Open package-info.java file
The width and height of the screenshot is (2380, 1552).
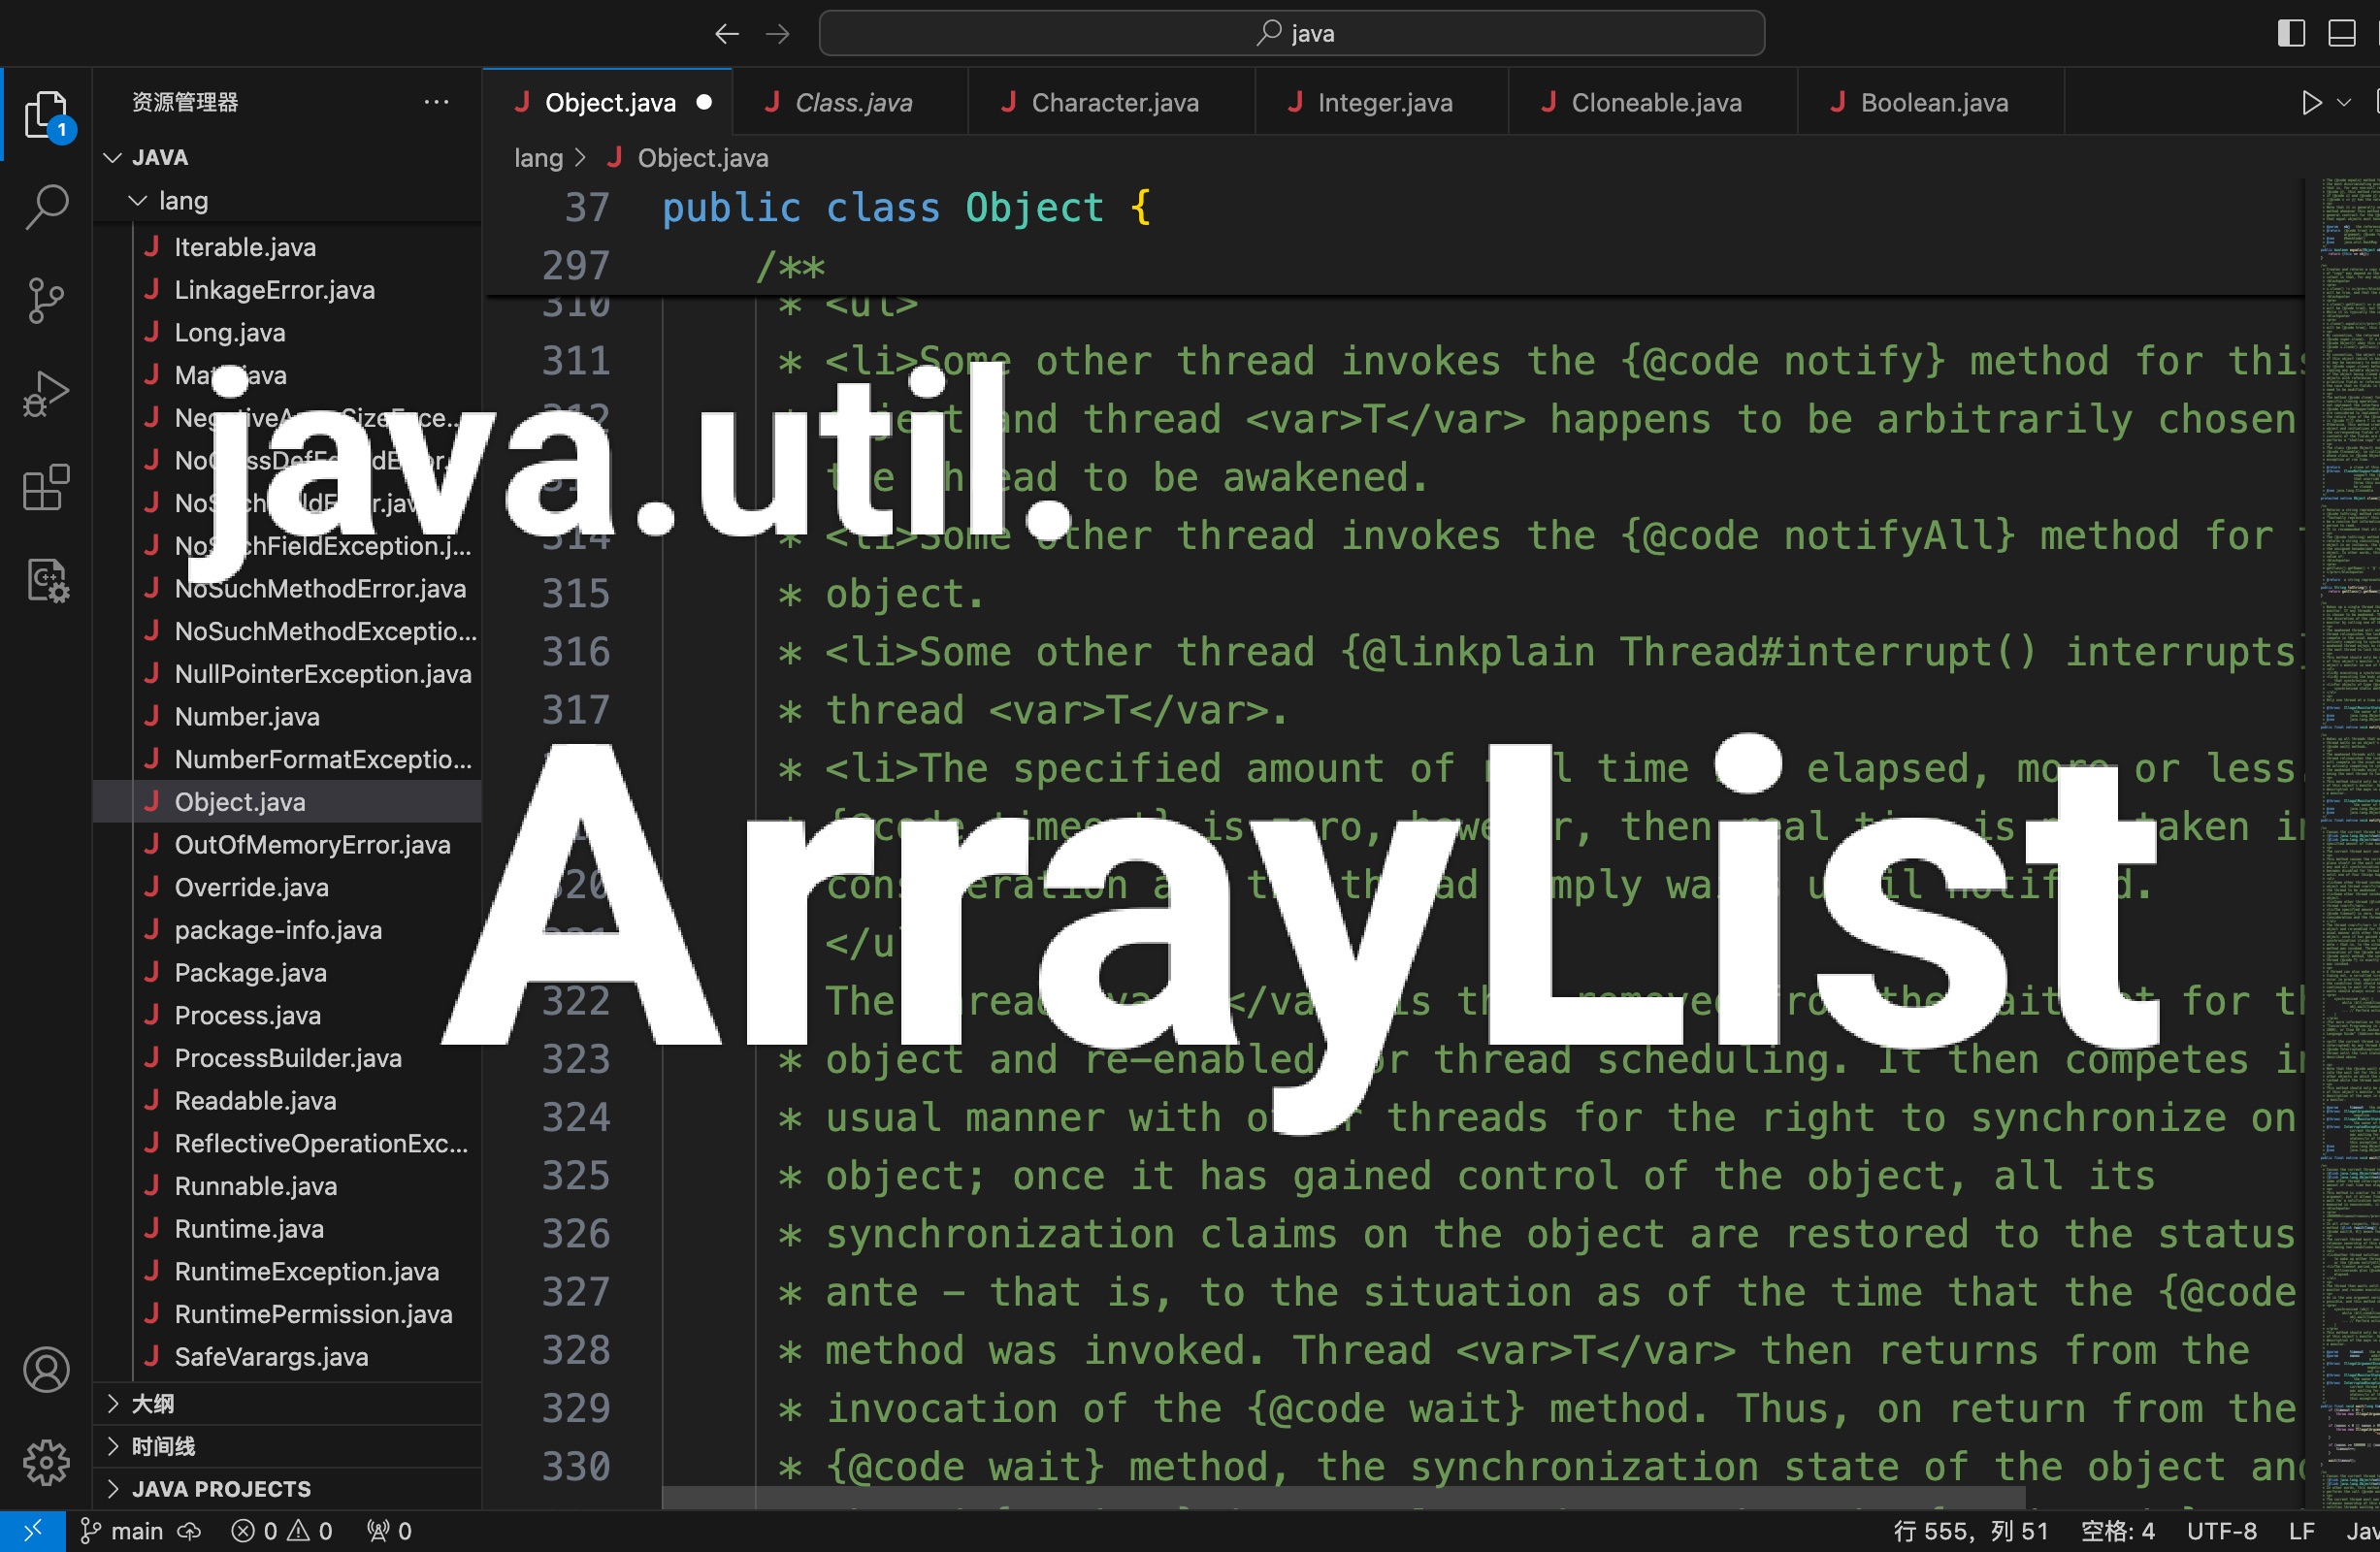point(287,930)
